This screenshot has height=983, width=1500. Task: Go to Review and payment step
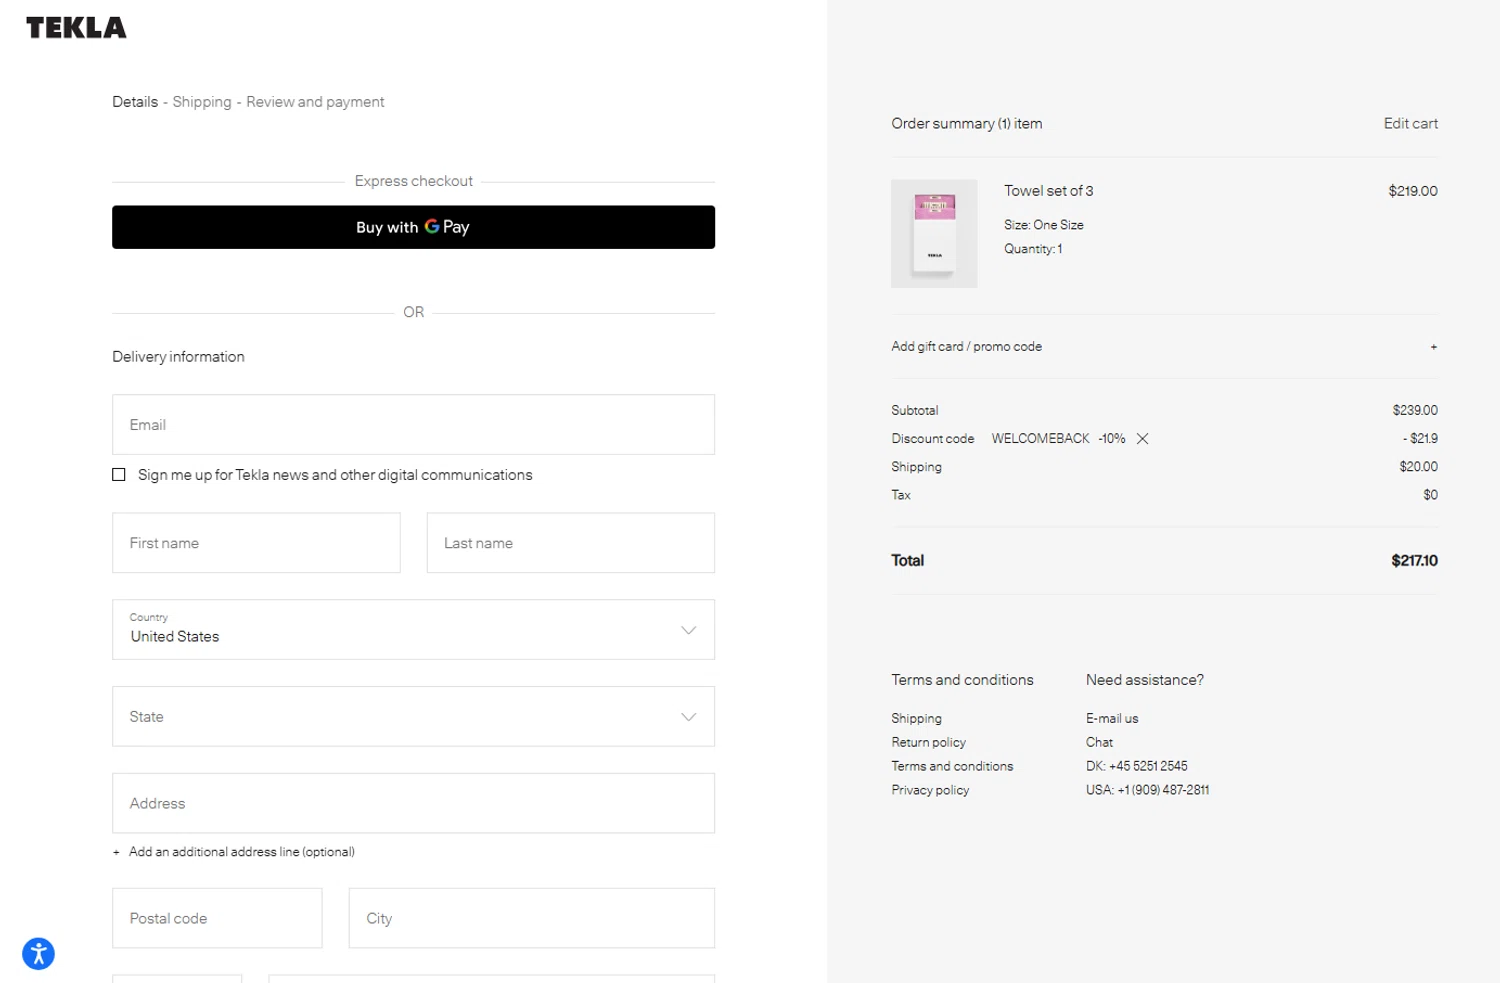315,102
